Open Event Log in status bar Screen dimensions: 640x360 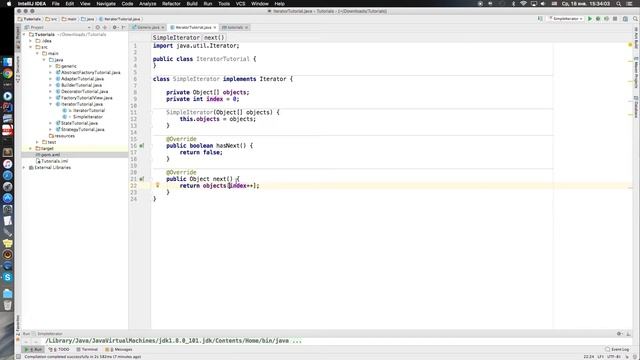click(x=617, y=349)
